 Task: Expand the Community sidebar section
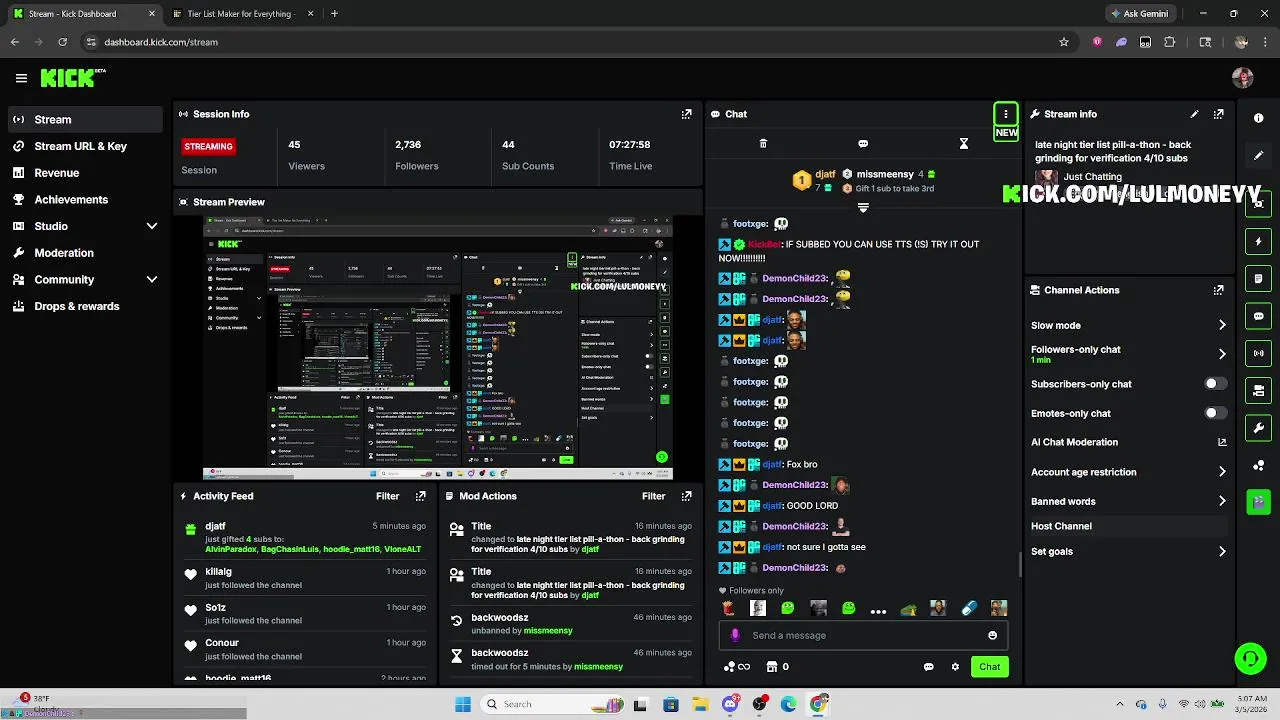click(x=152, y=280)
